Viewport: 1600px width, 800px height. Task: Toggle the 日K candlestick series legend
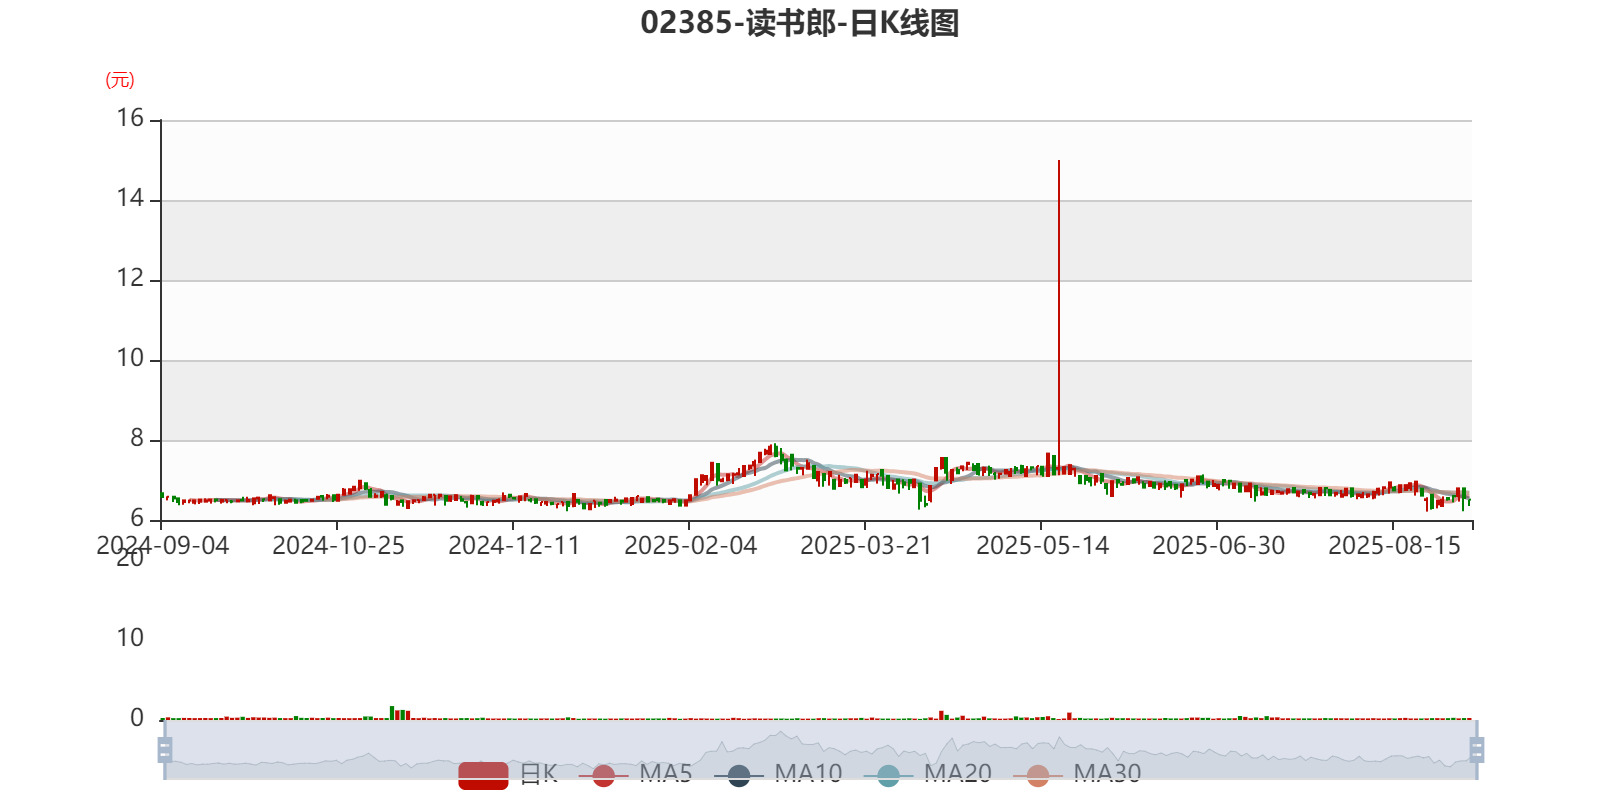tap(508, 774)
